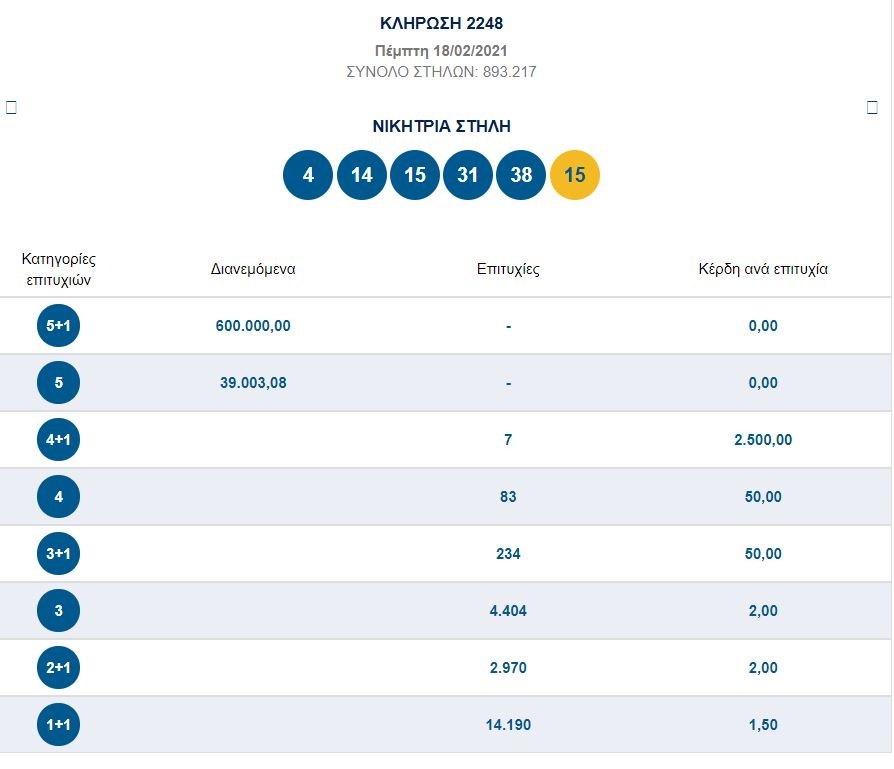Viewport: 894px width, 769px height.
Task: Select winning number ball 31
Action: click(x=468, y=175)
